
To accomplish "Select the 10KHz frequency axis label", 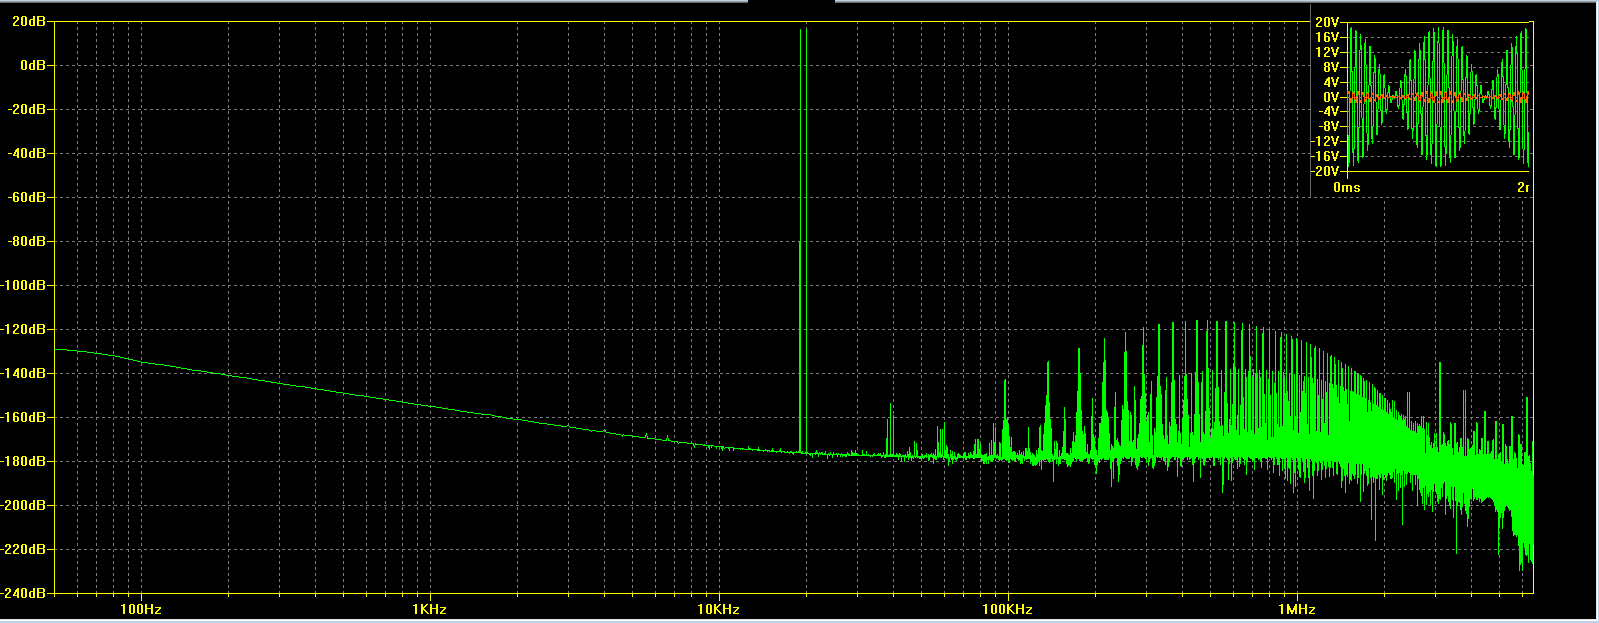I will pyautogui.click(x=718, y=609).
